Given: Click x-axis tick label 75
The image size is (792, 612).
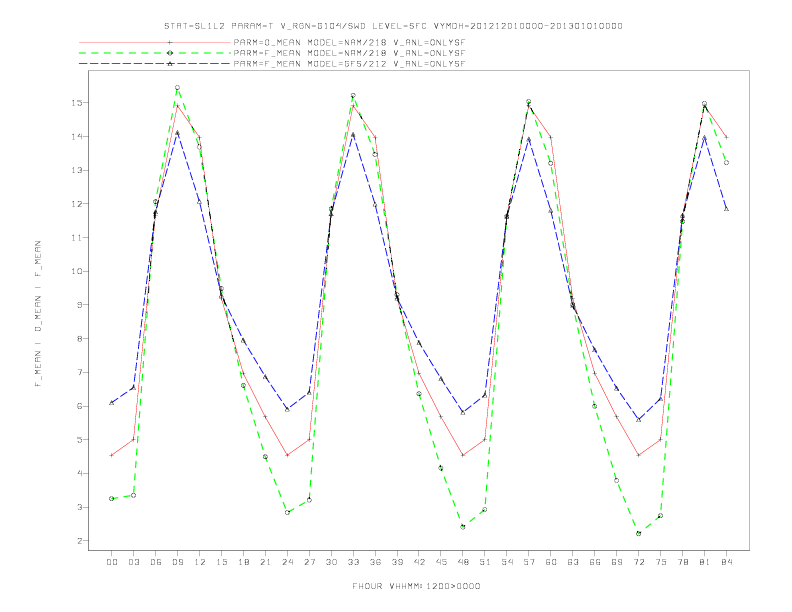Looking at the screenshot, I should 661,562.
